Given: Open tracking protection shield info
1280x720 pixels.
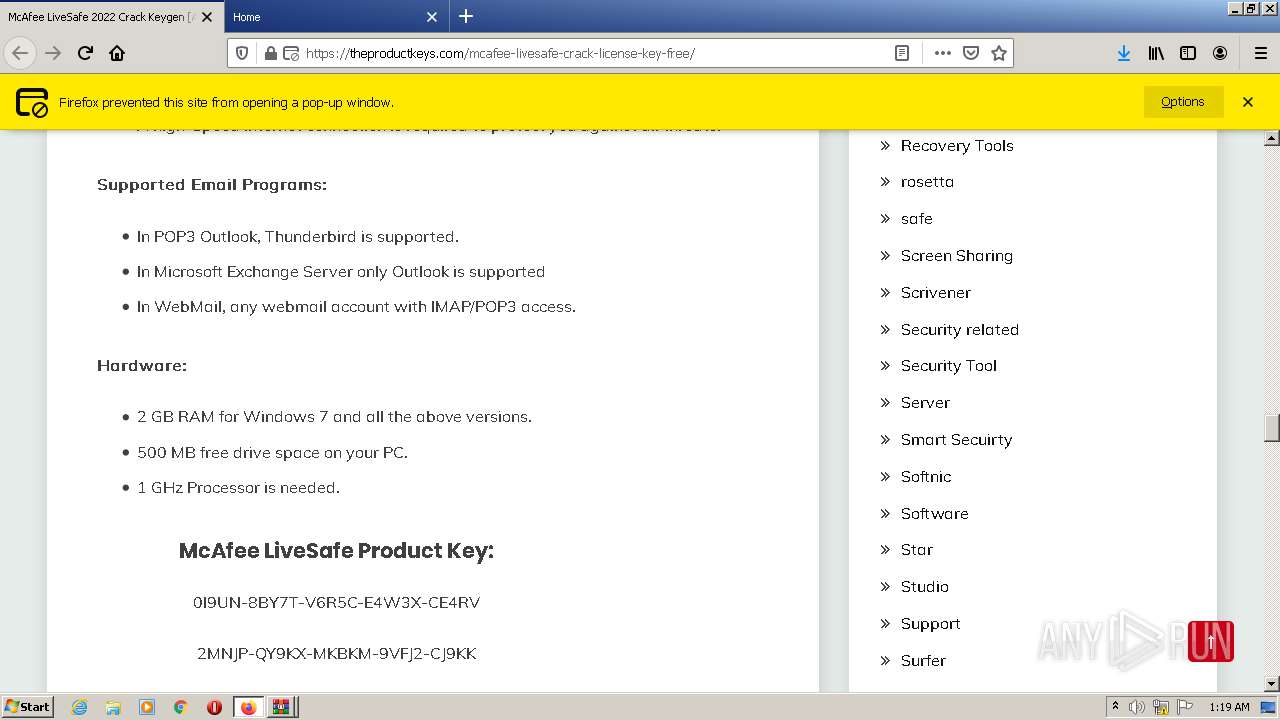Looking at the screenshot, I should coord(241,53).
